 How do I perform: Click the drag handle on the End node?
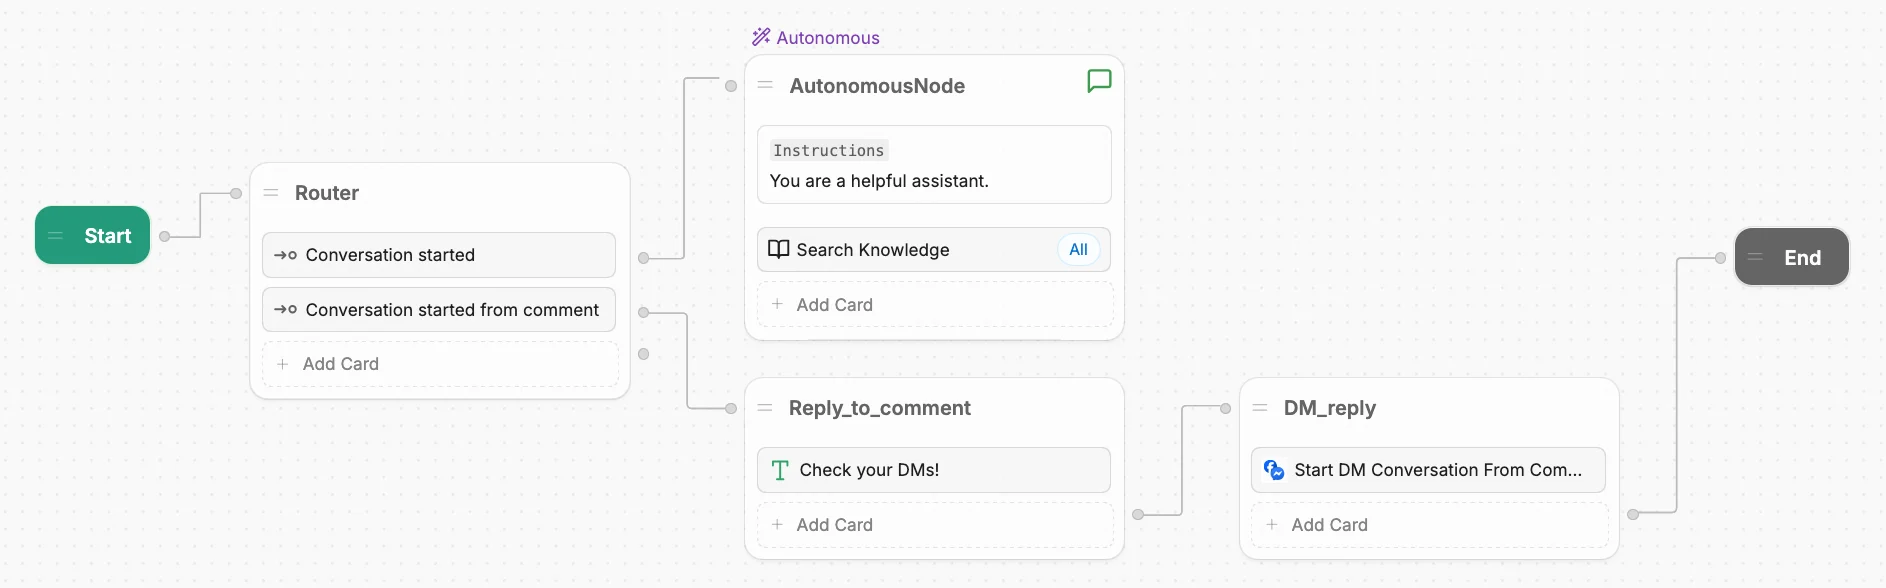tap(1755, 257)
